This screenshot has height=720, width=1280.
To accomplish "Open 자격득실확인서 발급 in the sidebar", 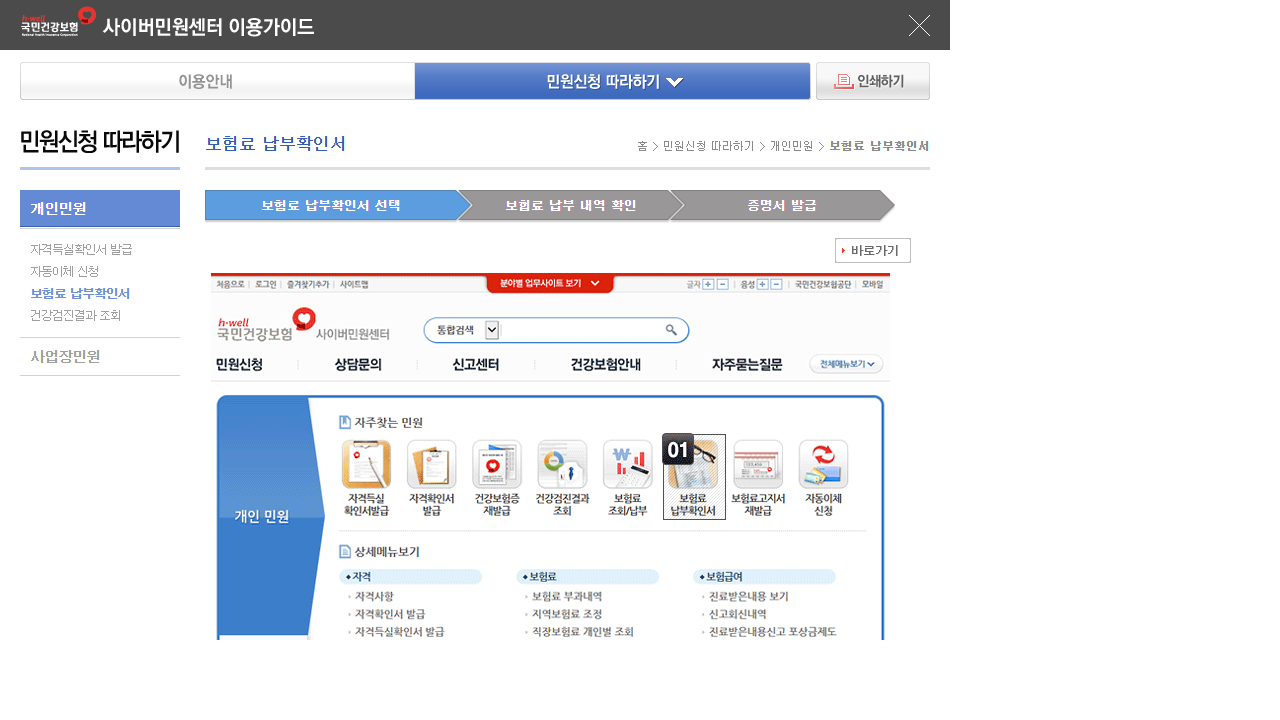I will click(81, 249).
